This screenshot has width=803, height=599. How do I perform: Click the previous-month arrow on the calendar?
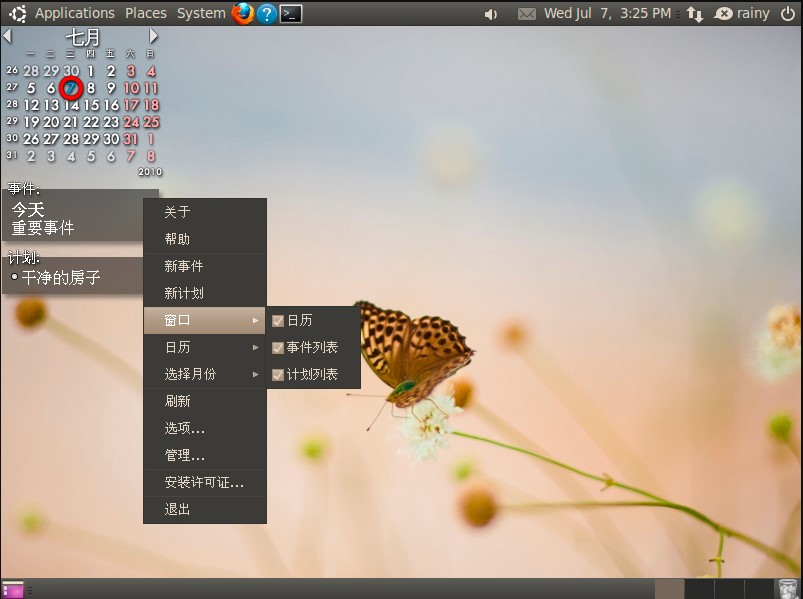coord(8,35)
